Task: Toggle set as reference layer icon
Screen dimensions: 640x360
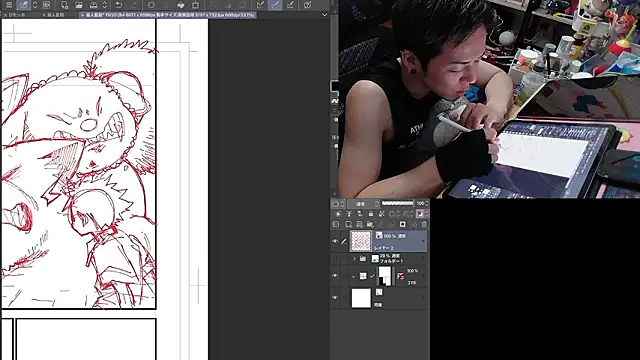Action: pos(349,214)
